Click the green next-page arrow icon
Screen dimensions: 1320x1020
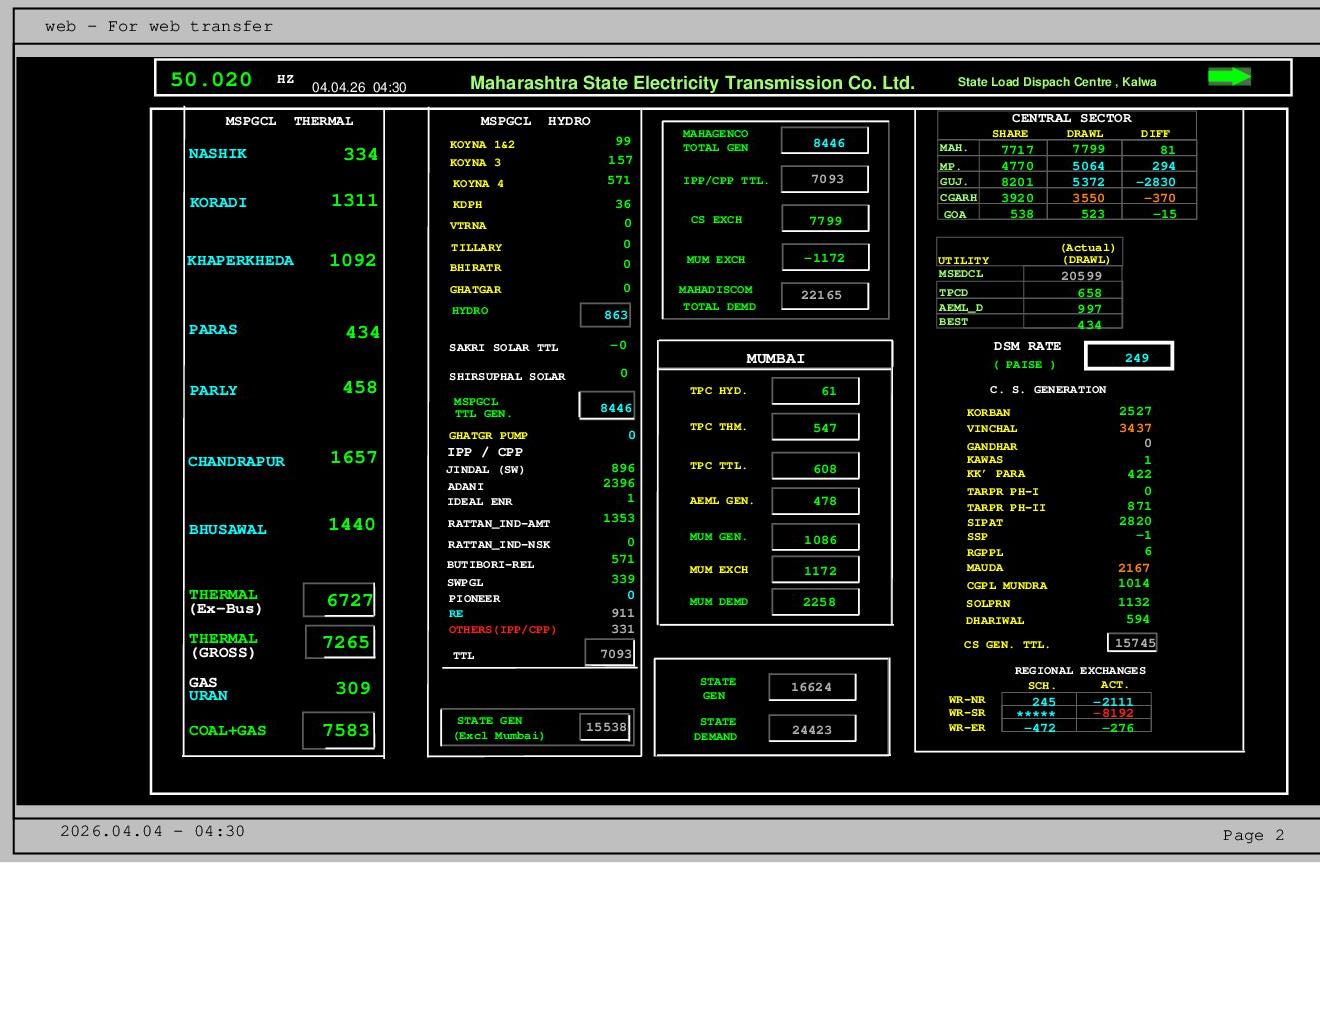[x=1229, y=77]
